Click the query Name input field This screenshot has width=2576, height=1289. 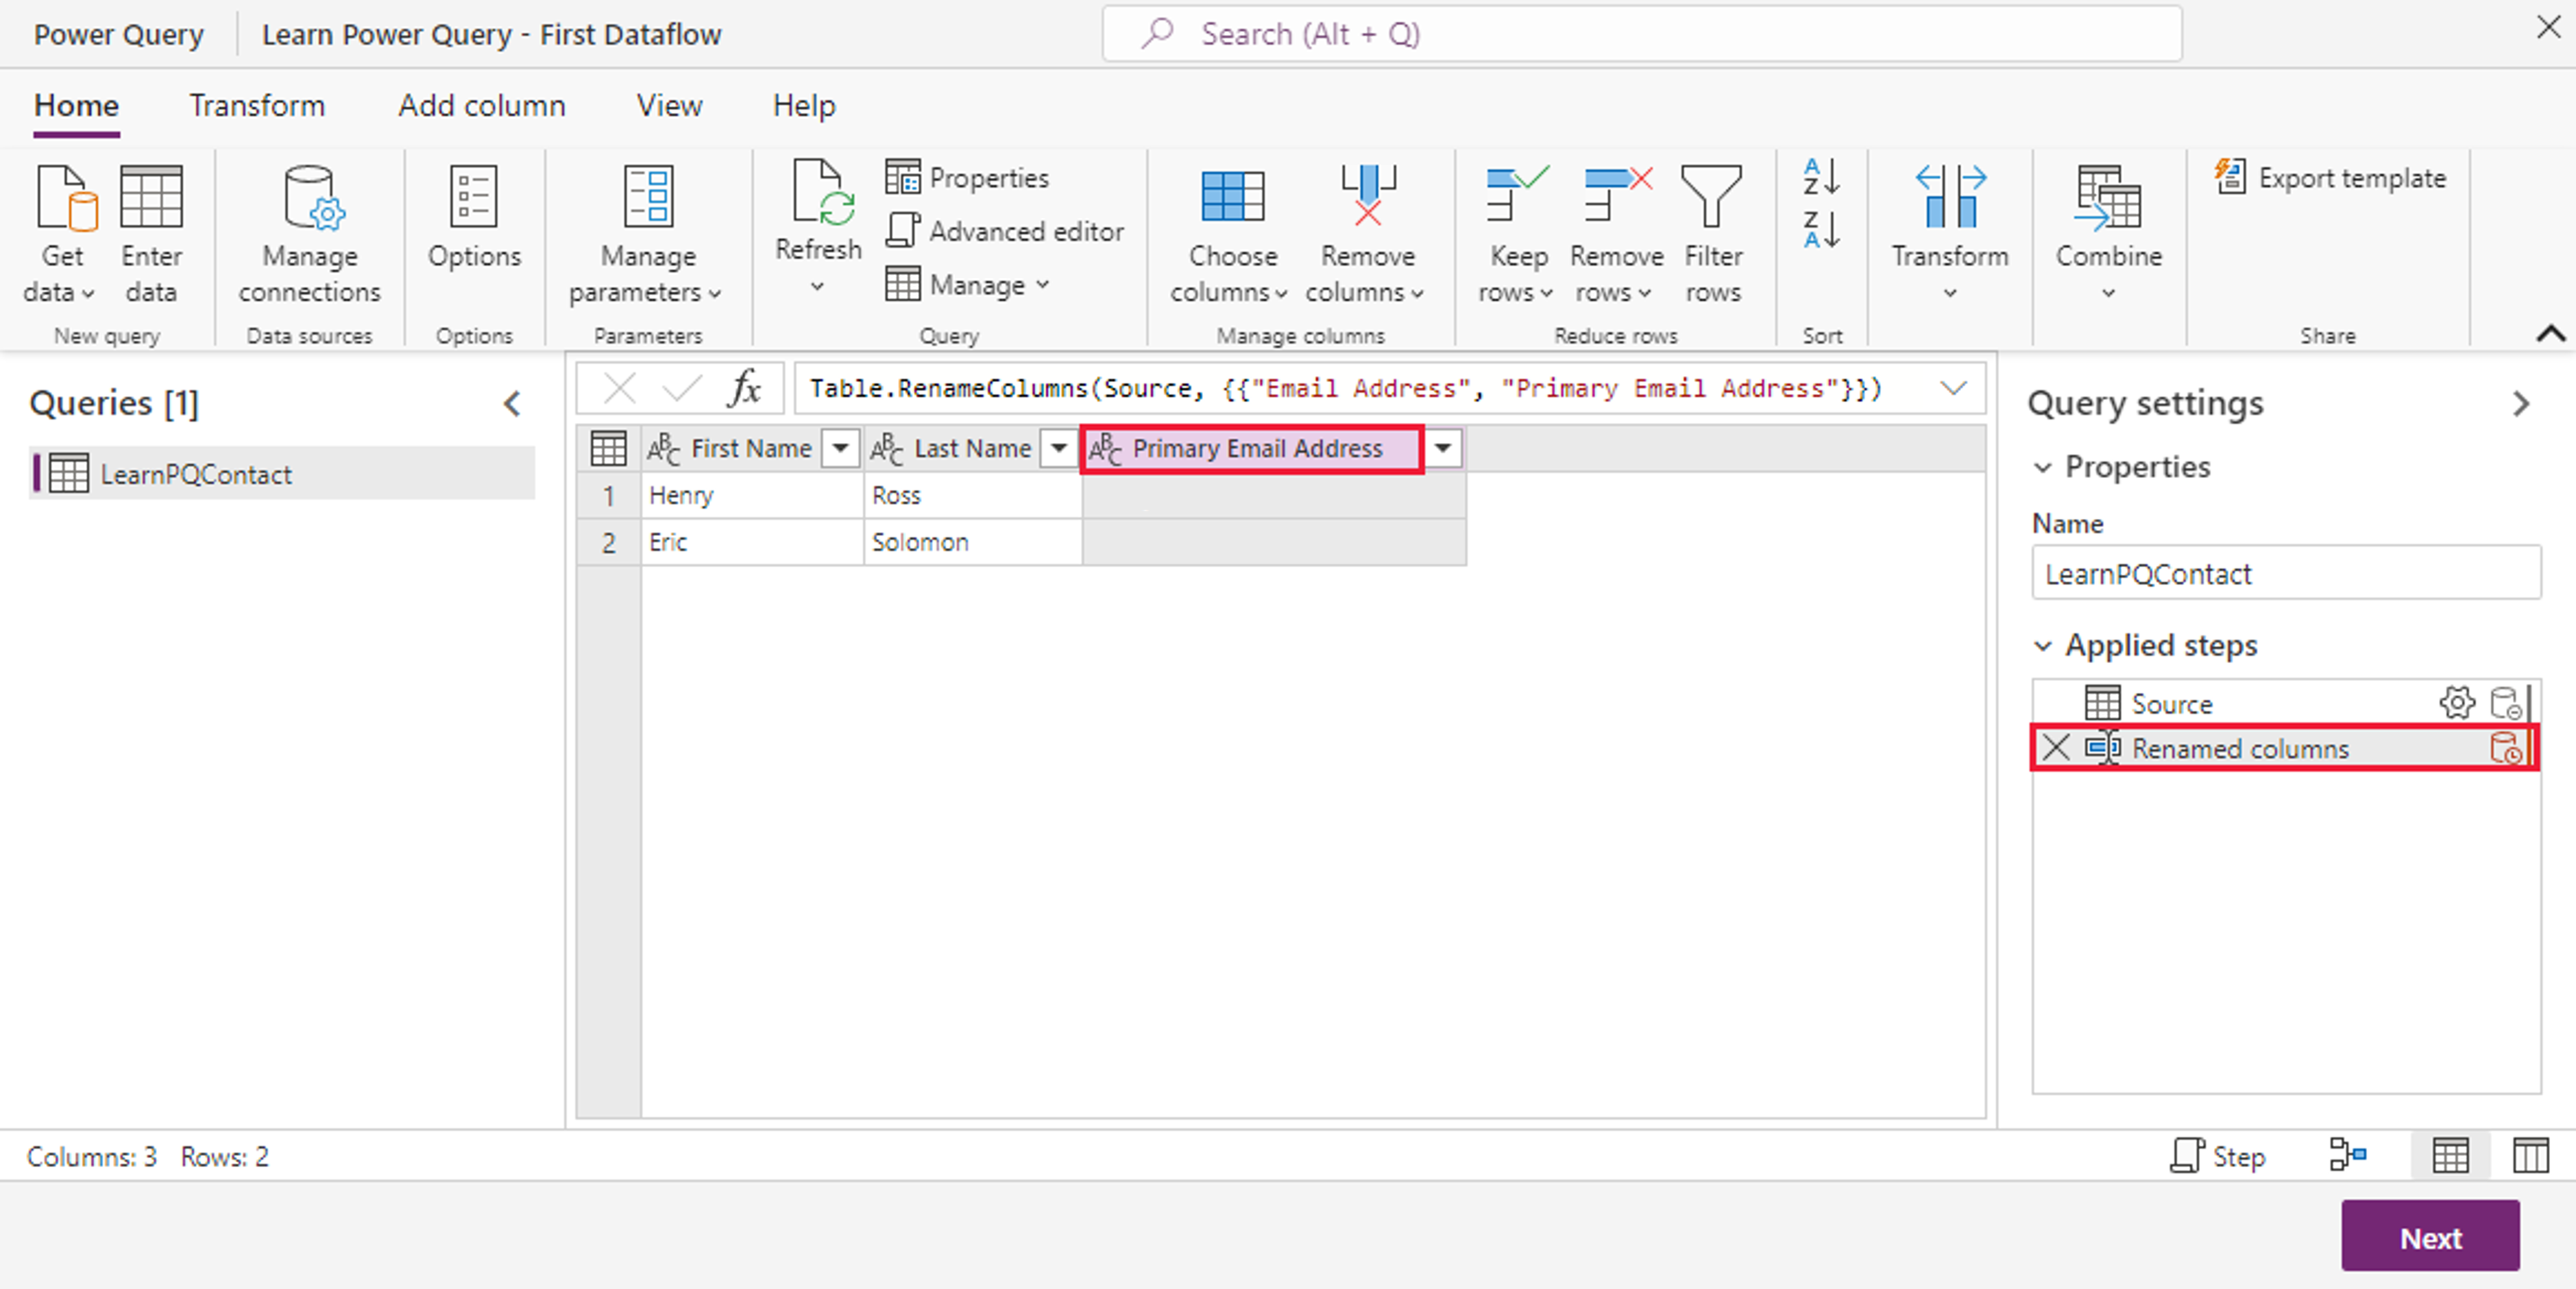[2285, 574]
